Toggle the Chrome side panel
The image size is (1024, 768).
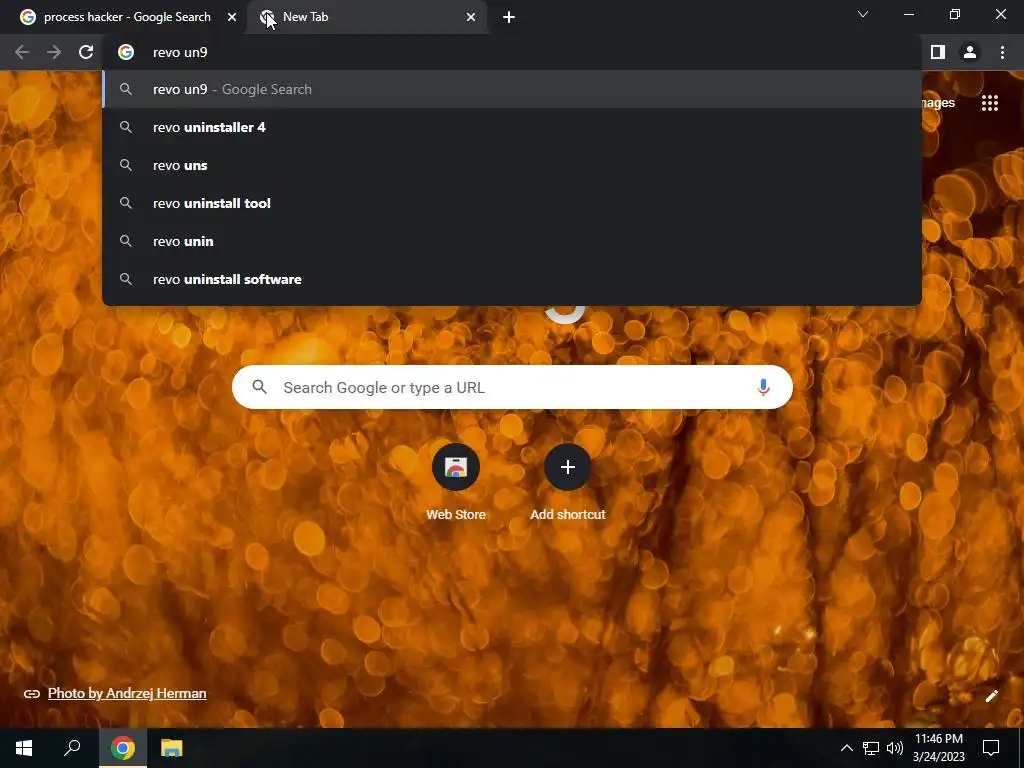(x=938, y=52)
